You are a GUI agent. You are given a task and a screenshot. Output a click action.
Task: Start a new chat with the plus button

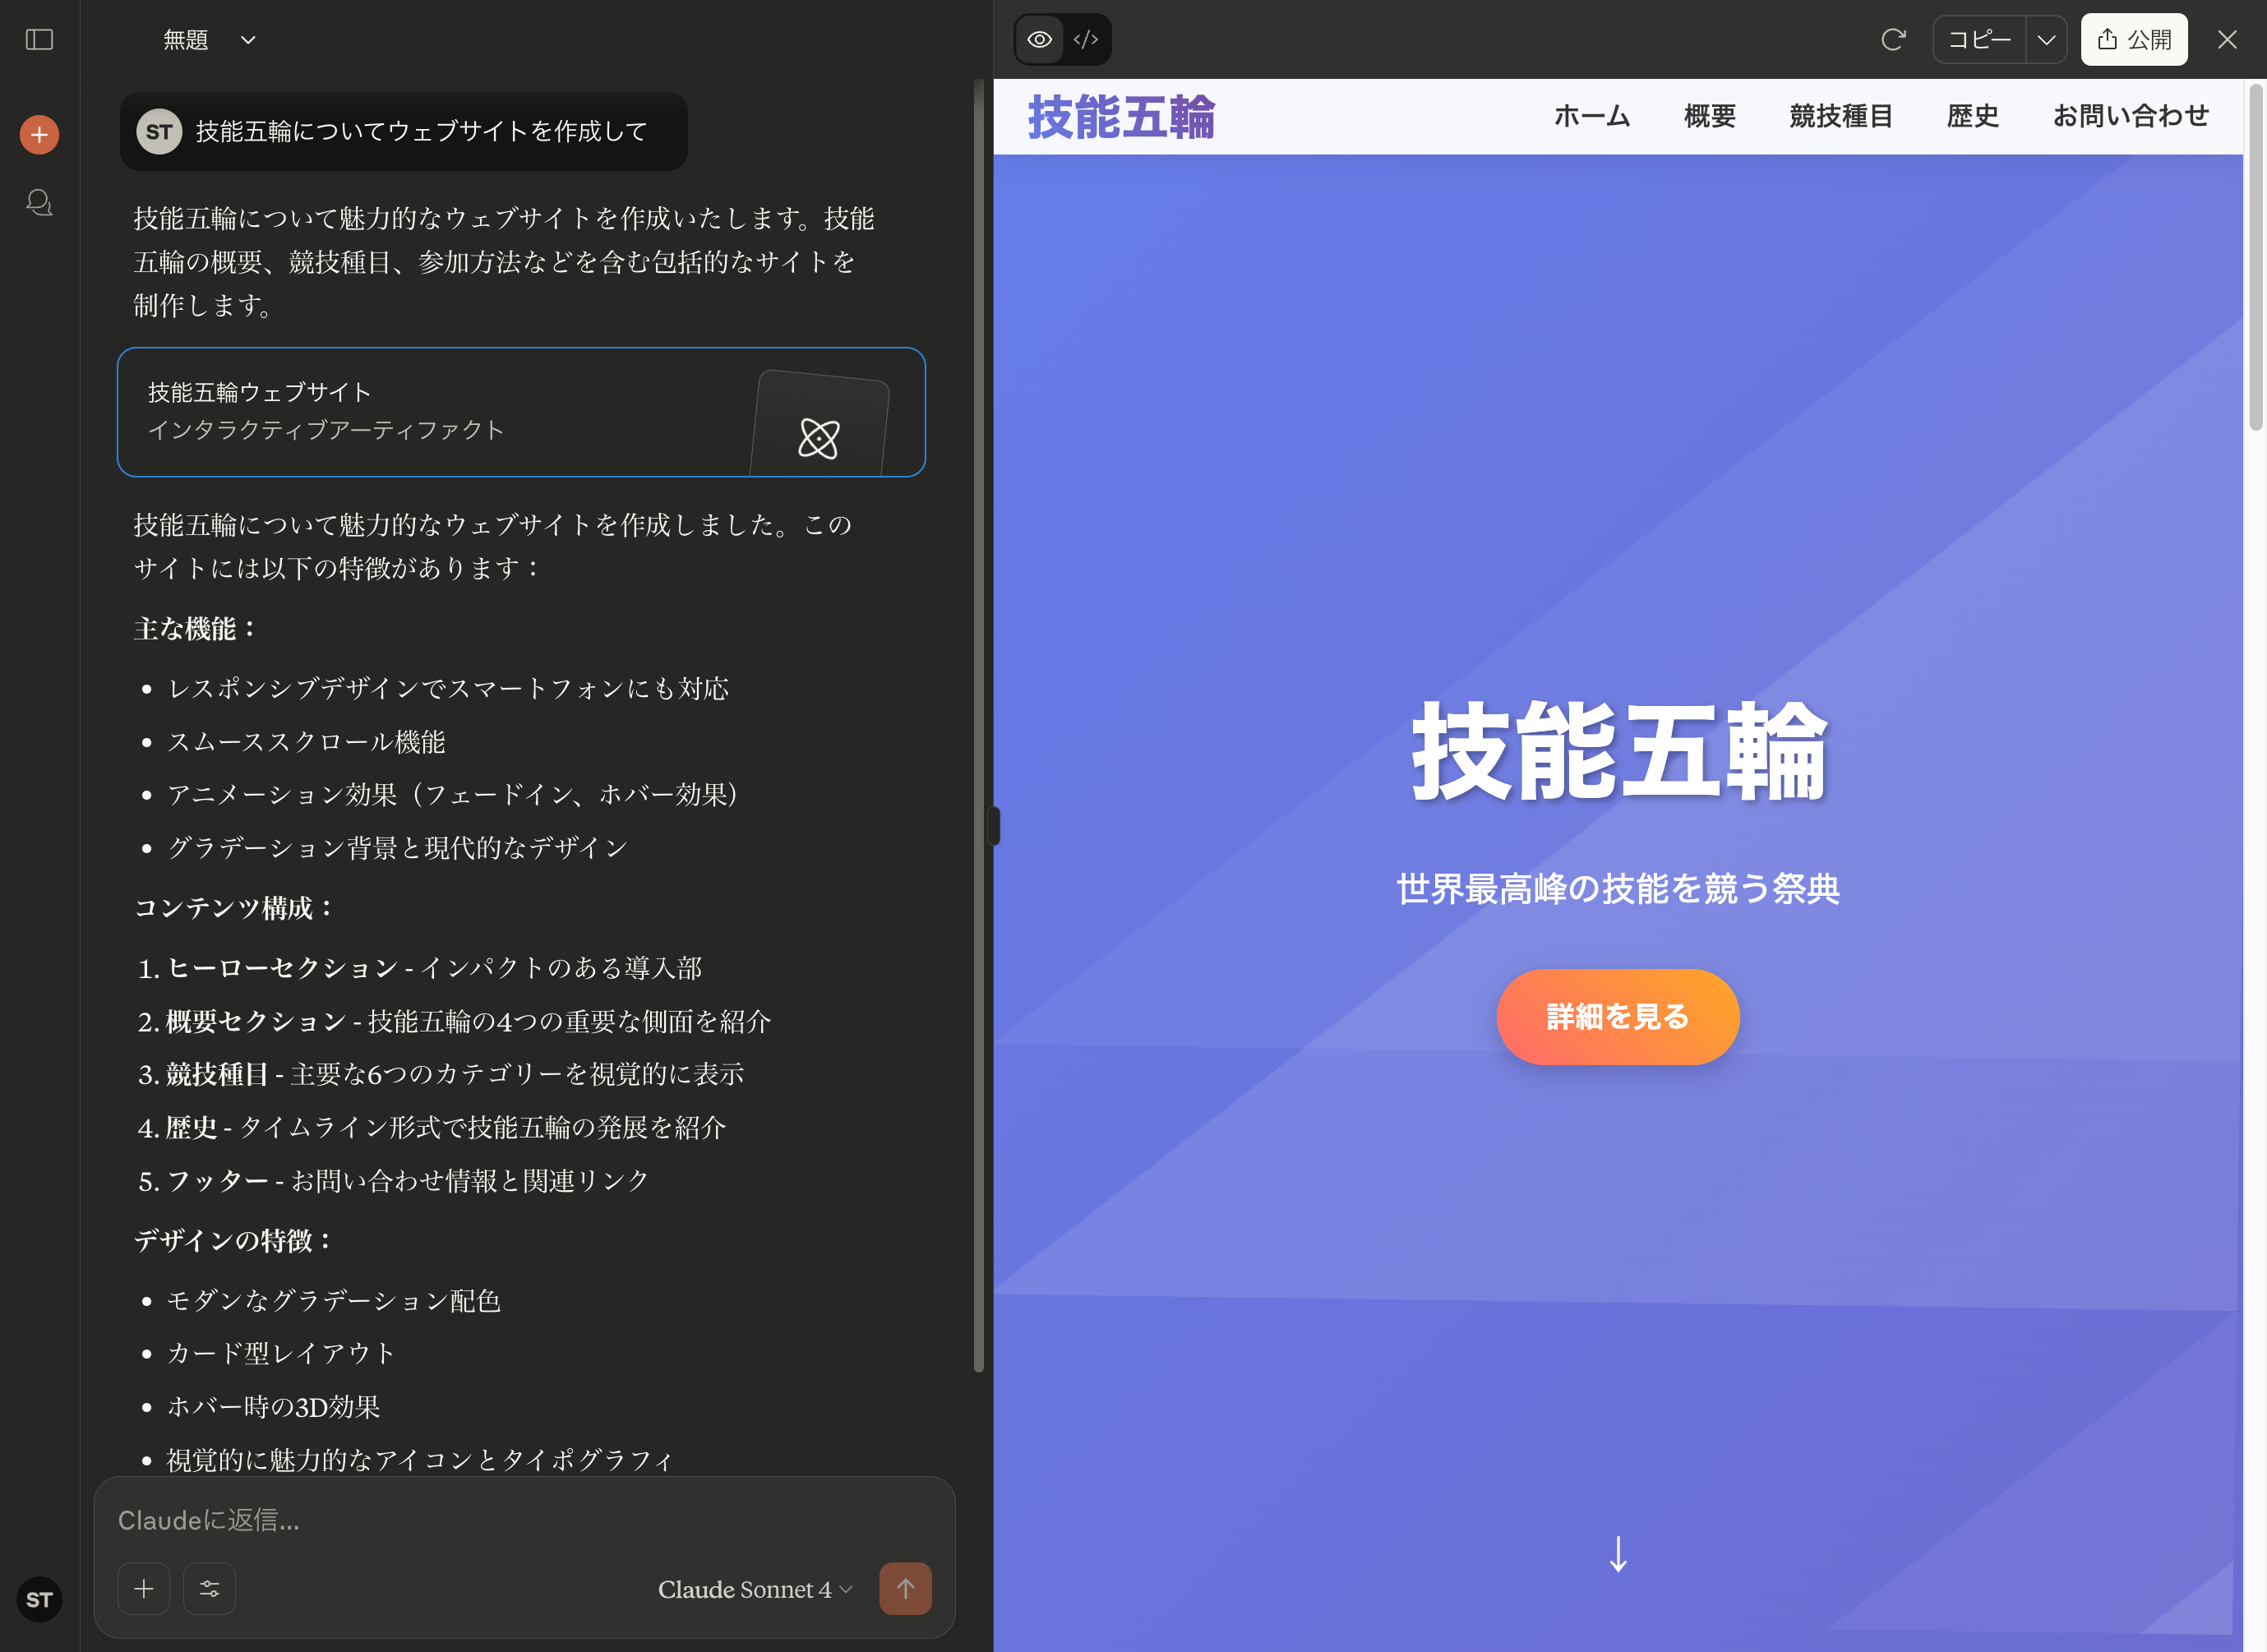[39, 134]
